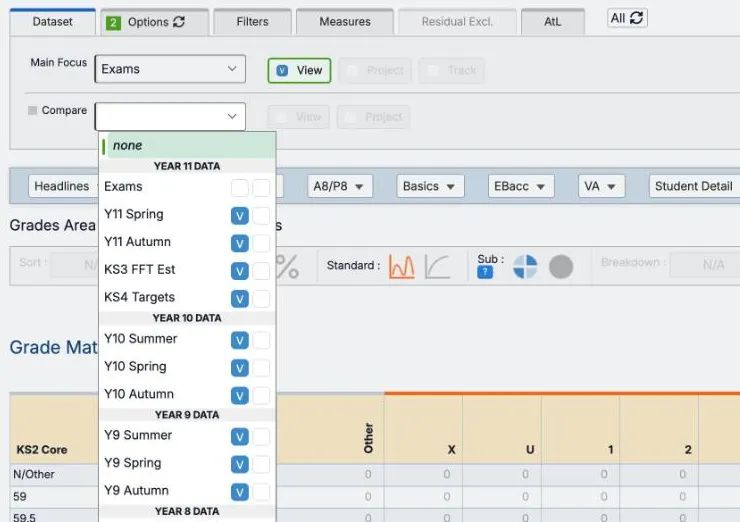Tick the empty project box for Y9 Summer
Image resolution: width=740 pixels, height=522 pixels.
pos(261,437)
